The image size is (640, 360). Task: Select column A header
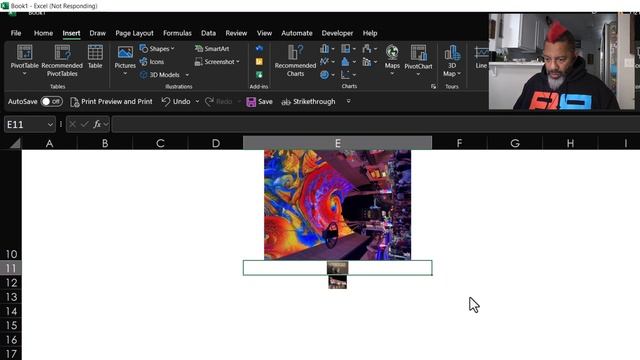pyautogui.click(x=49, y=143)
